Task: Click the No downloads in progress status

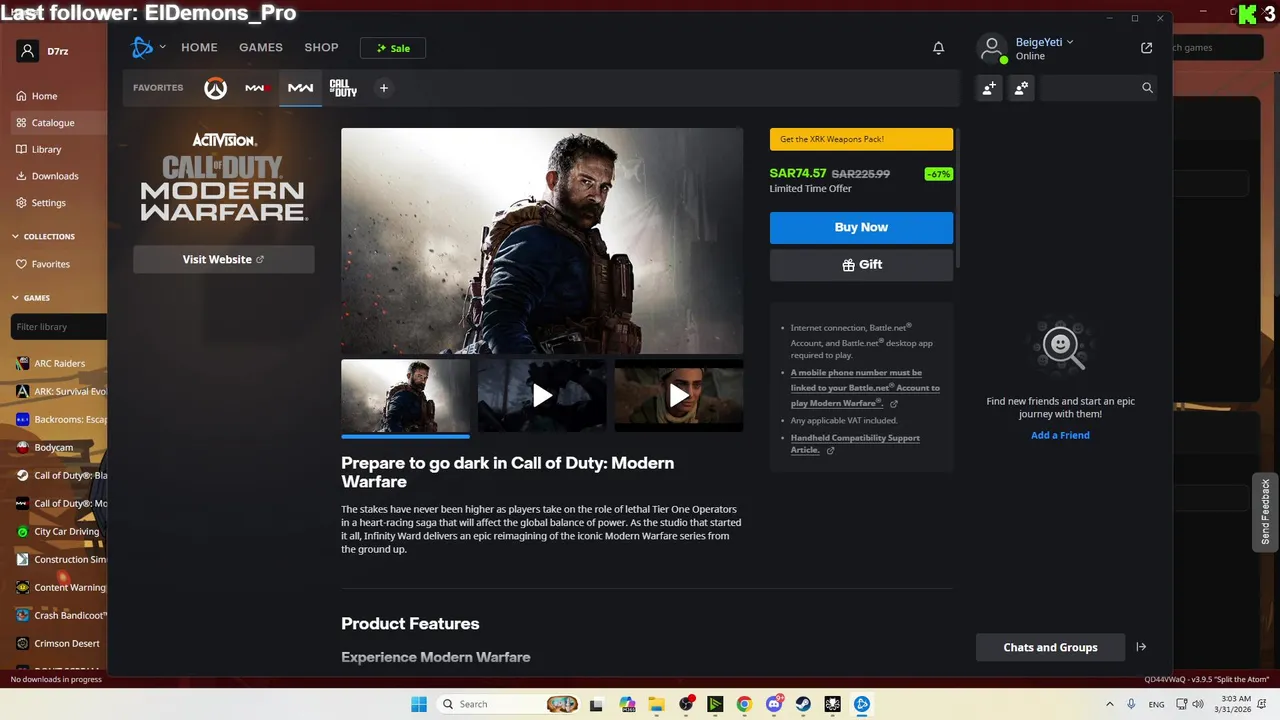Action: (x=56, y=680)
